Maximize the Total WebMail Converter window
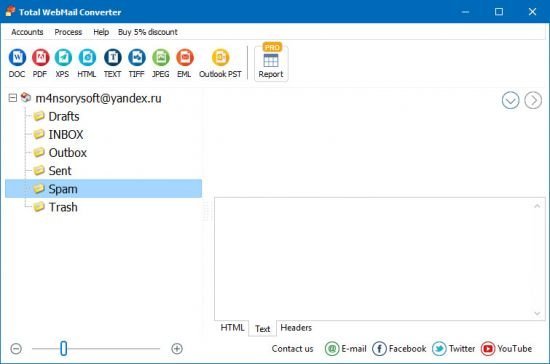Viewport: 550px width, 364px height. coord(499,12)
